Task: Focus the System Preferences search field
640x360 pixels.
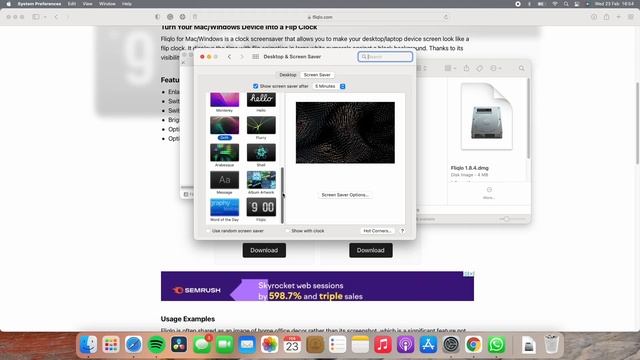Action: pyautogui.click(x=385, y=57)
